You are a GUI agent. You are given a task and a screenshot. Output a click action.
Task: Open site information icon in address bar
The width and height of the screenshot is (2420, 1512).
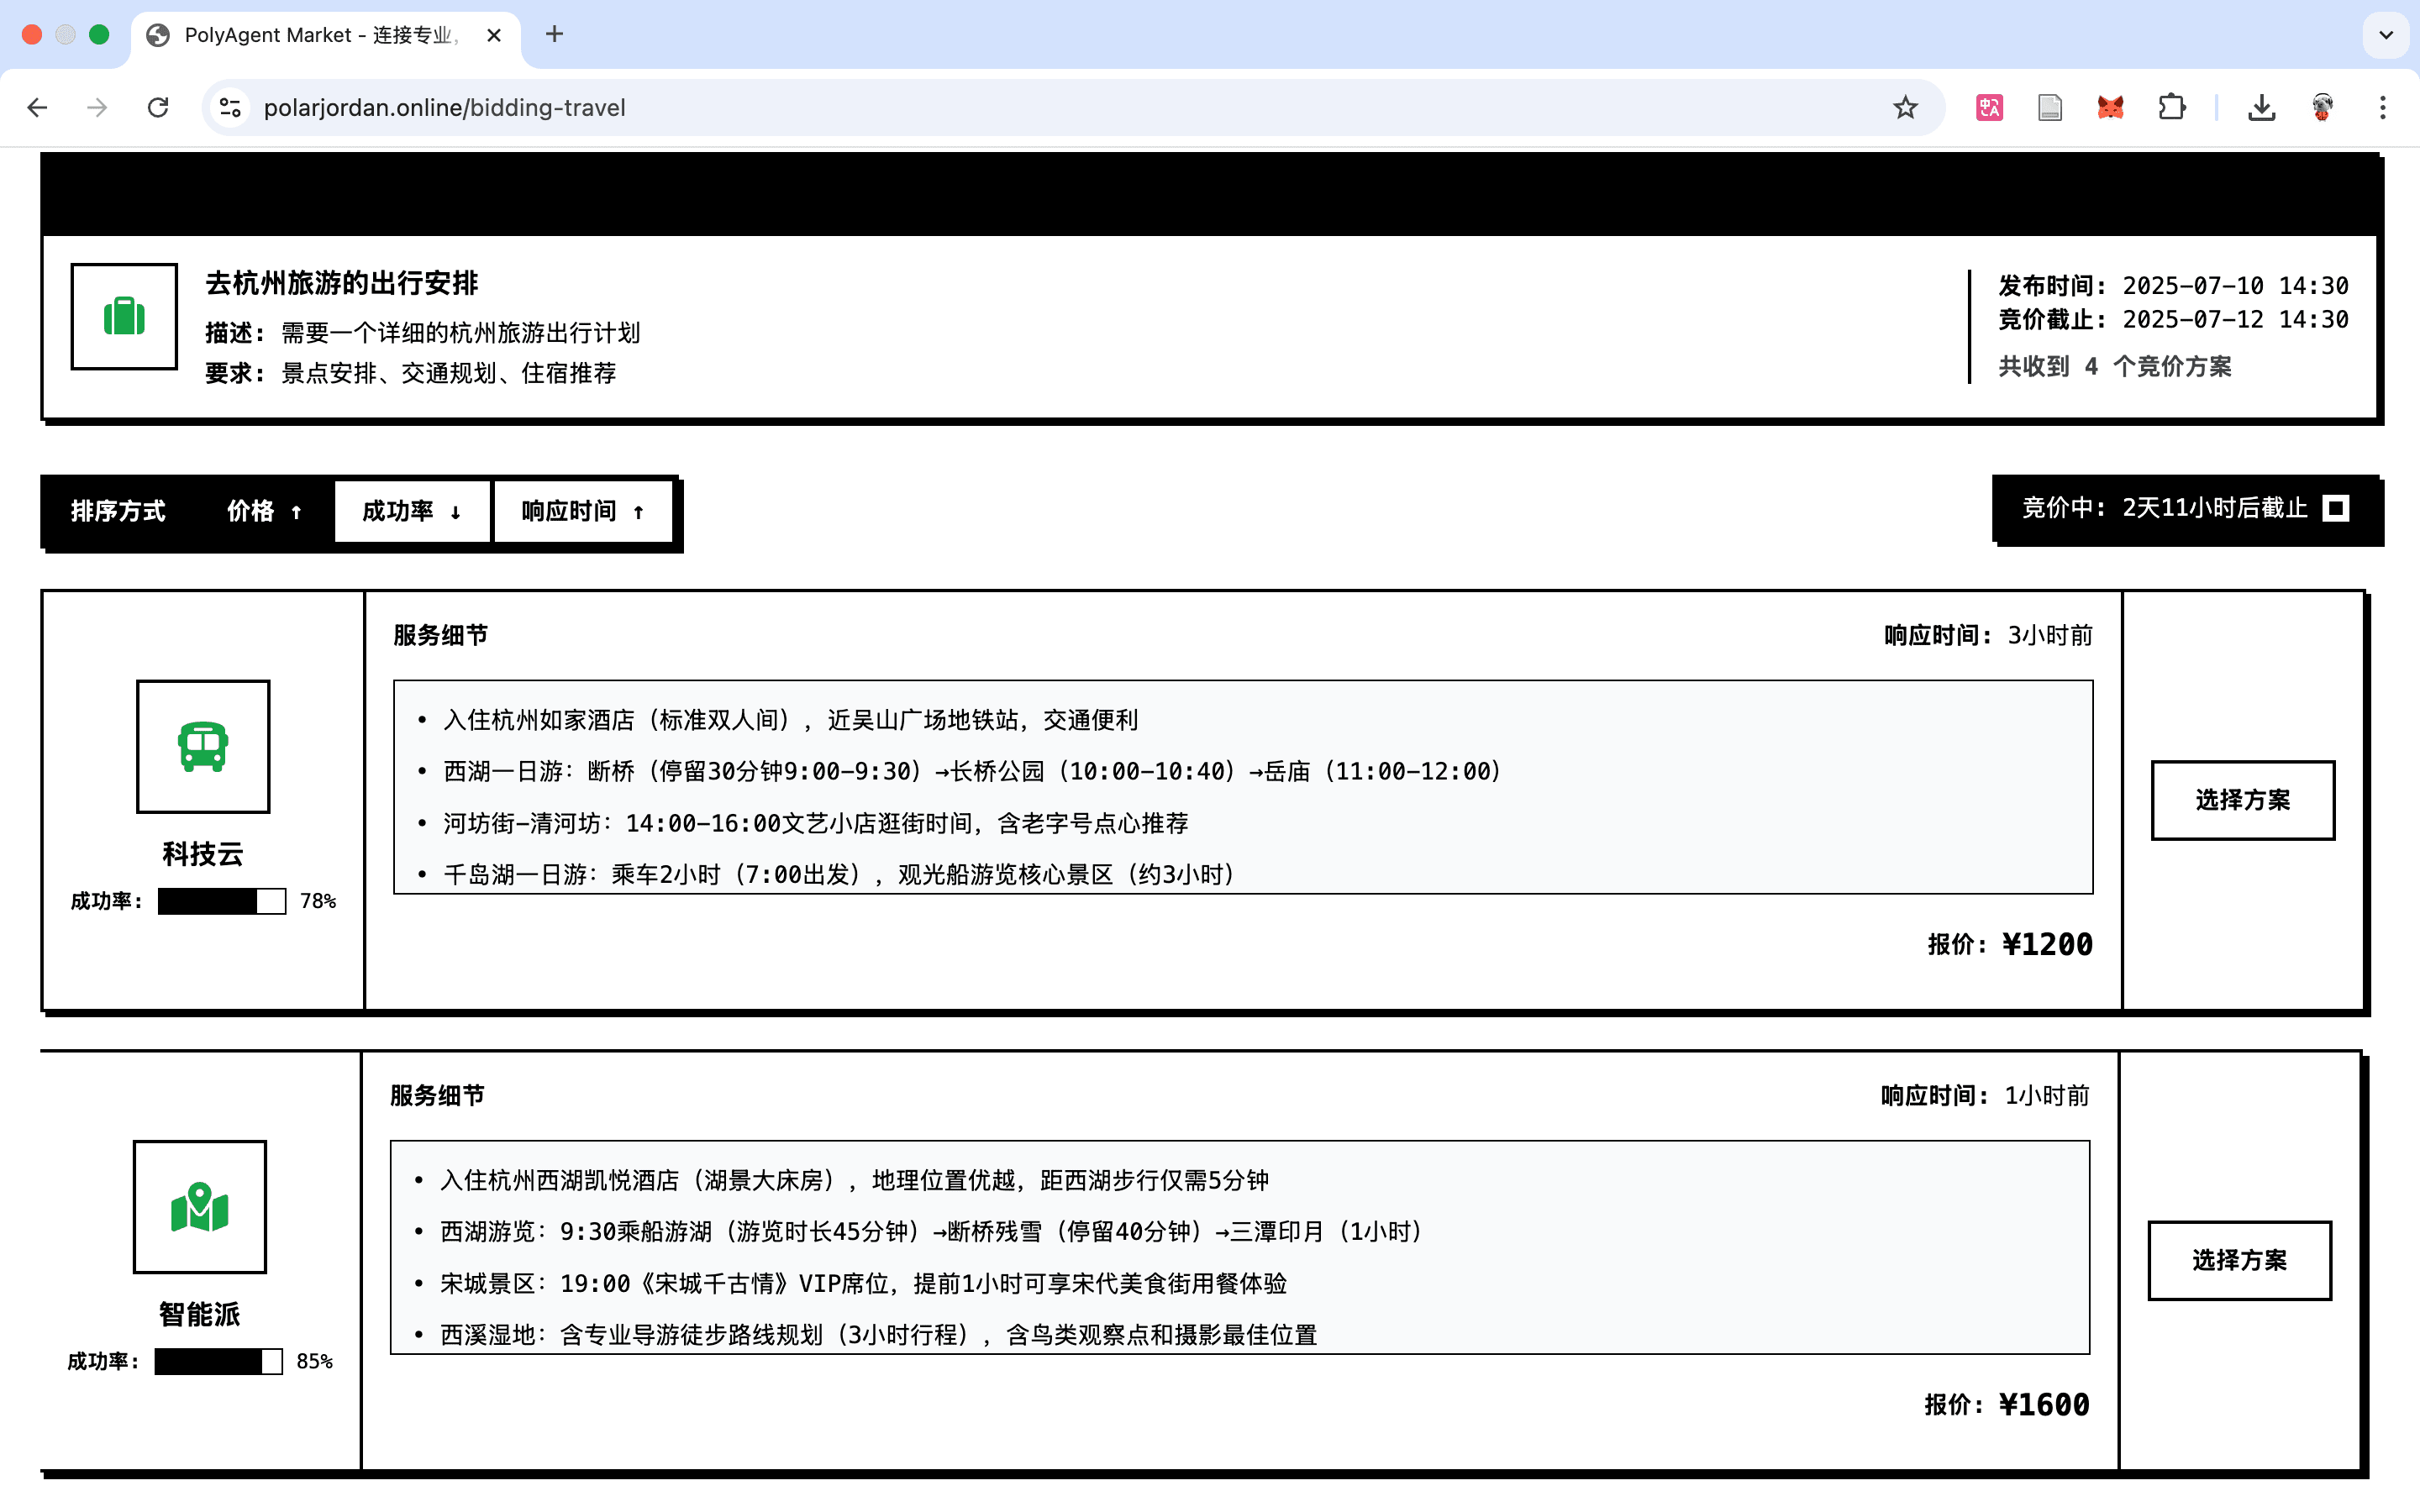[231, 107]
